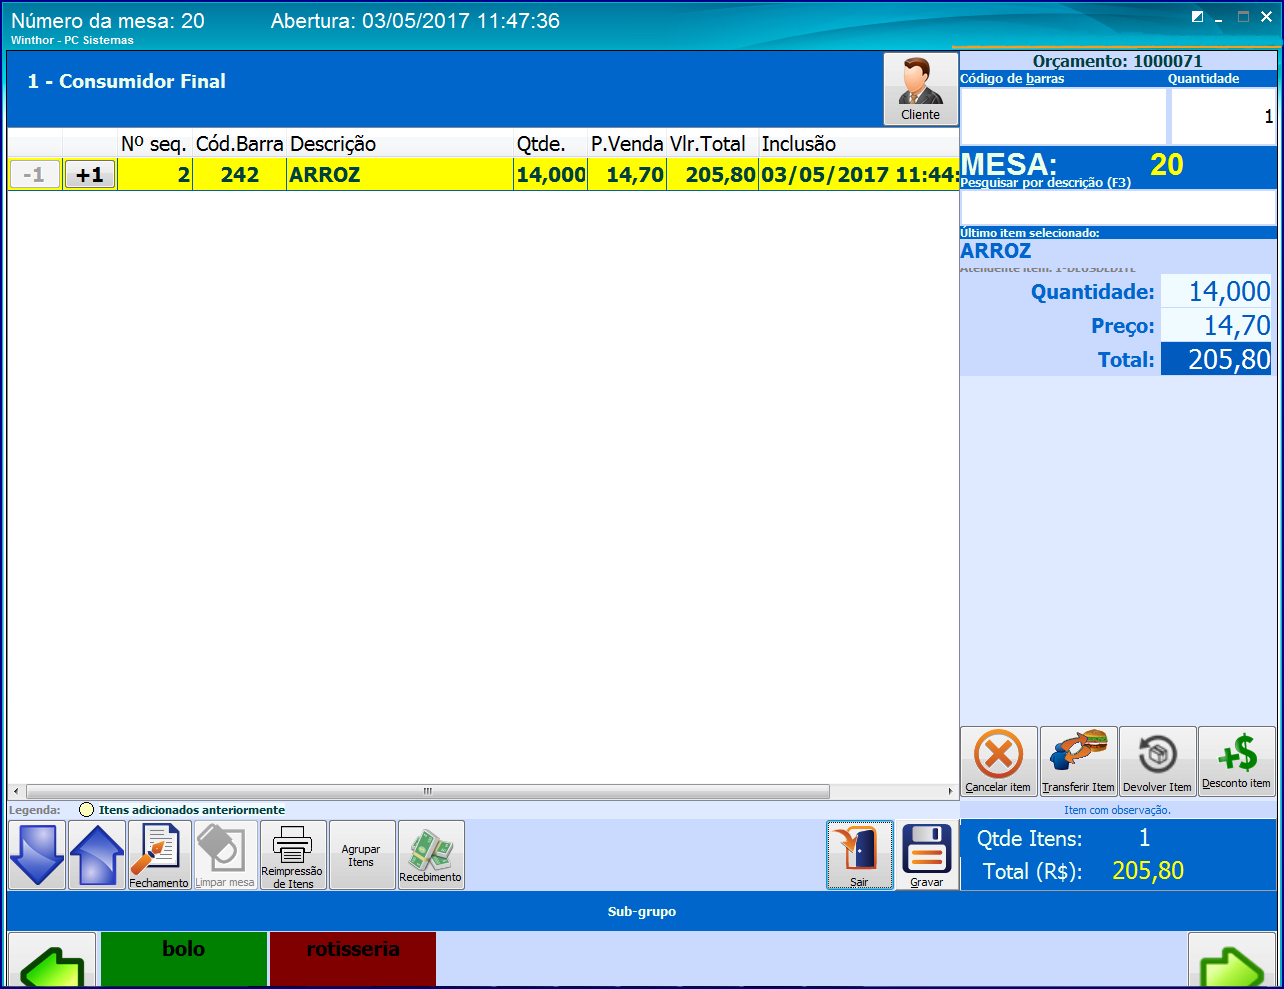Click Agrupar Itens button
Image resolution: width=1284 pixels, height=989 pixels.
point(361,855)
